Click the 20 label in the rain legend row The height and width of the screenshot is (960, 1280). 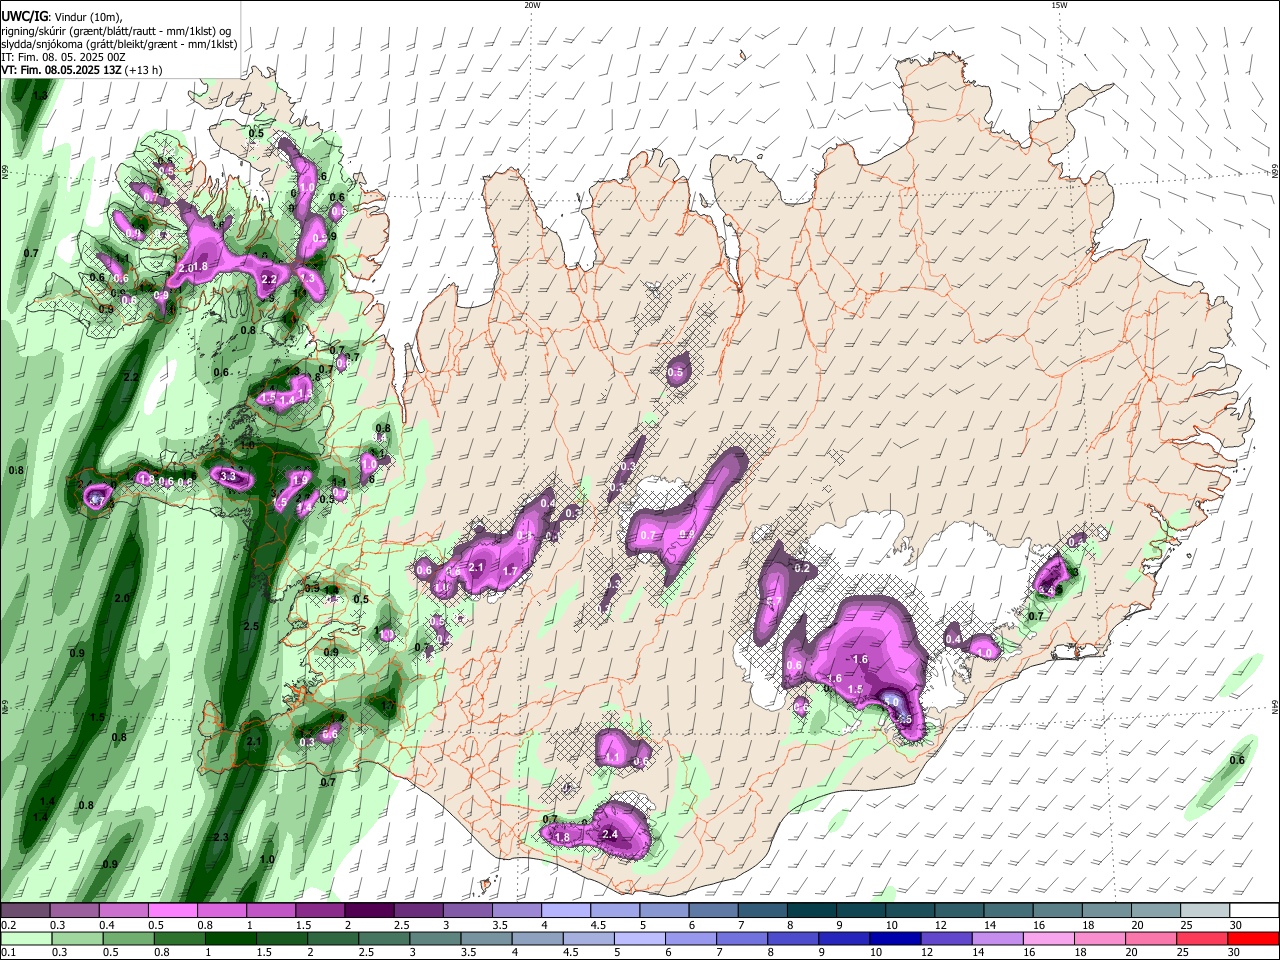1131,952
